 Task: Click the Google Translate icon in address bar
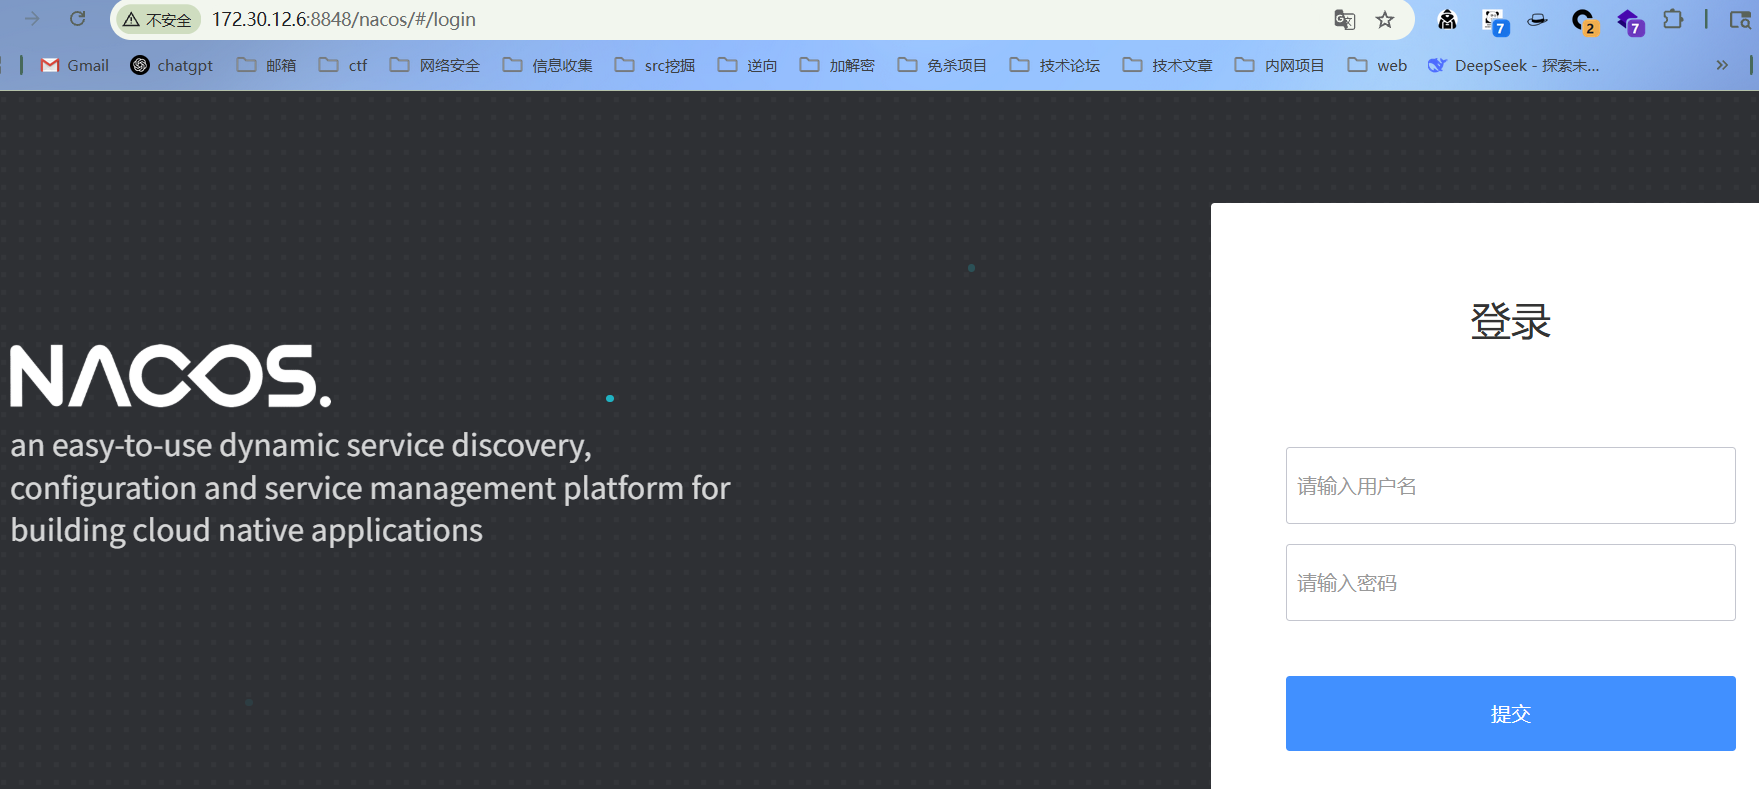tap(1344, 19)
